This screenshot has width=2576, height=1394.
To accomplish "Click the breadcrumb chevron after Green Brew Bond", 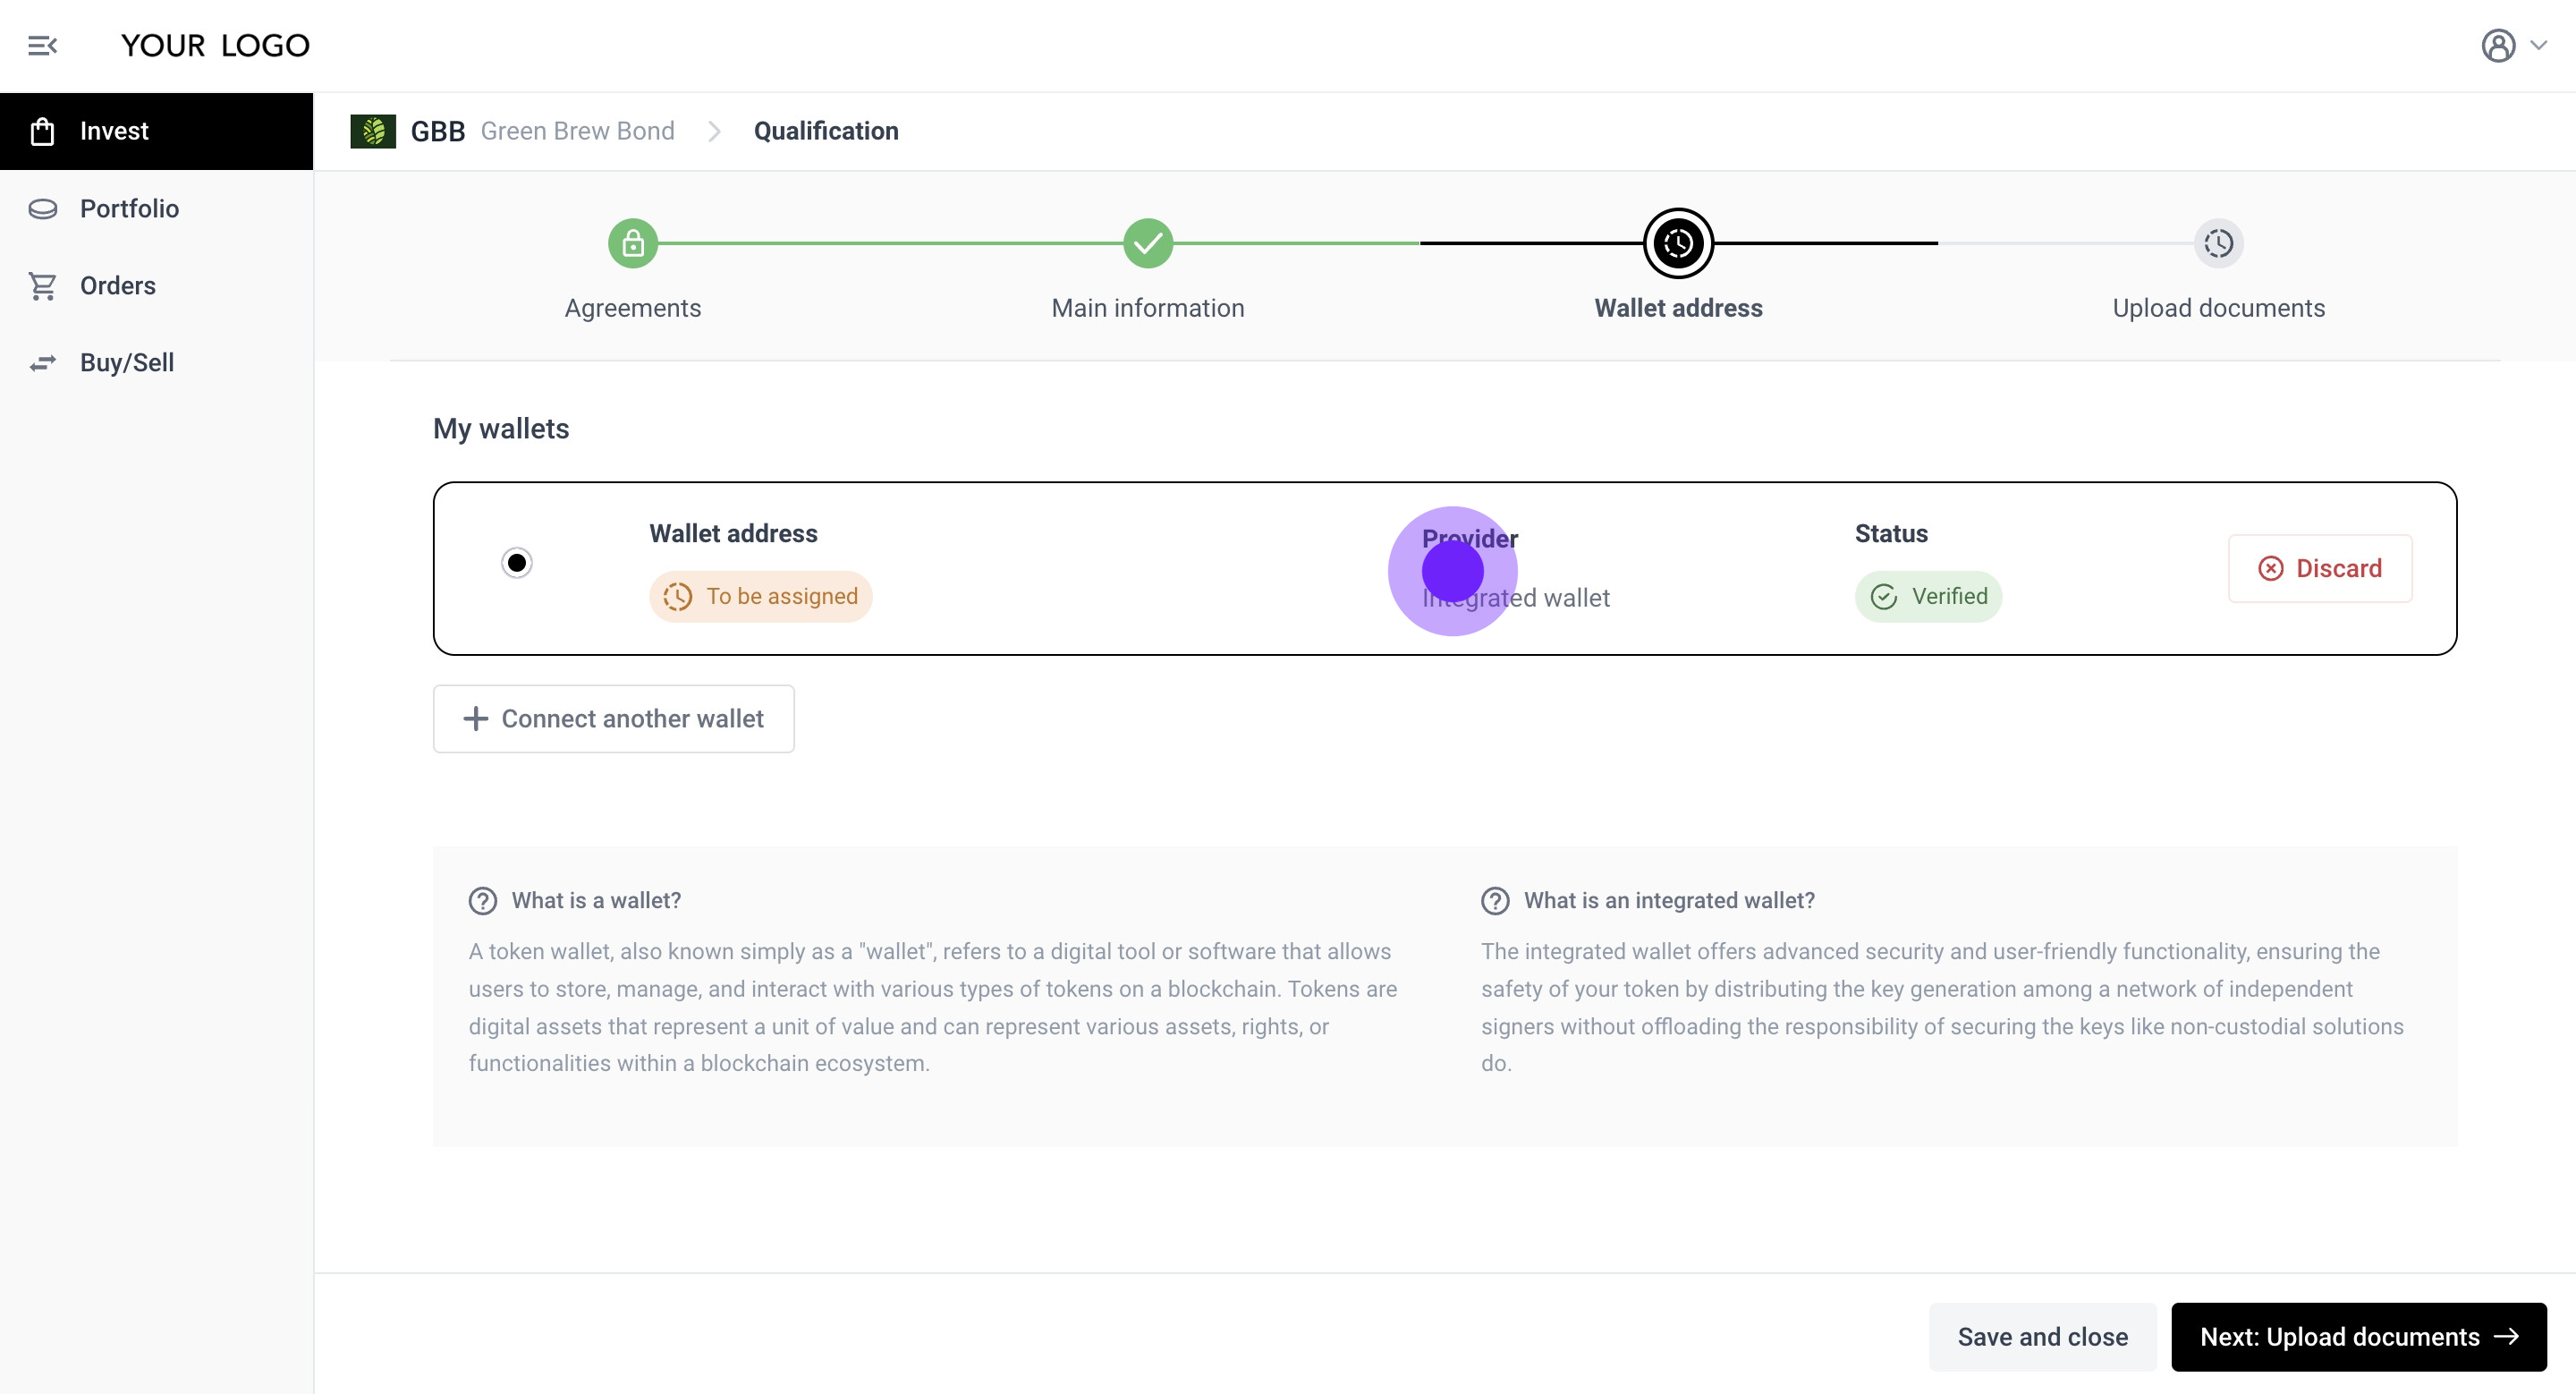I will [x=714, y=131].
